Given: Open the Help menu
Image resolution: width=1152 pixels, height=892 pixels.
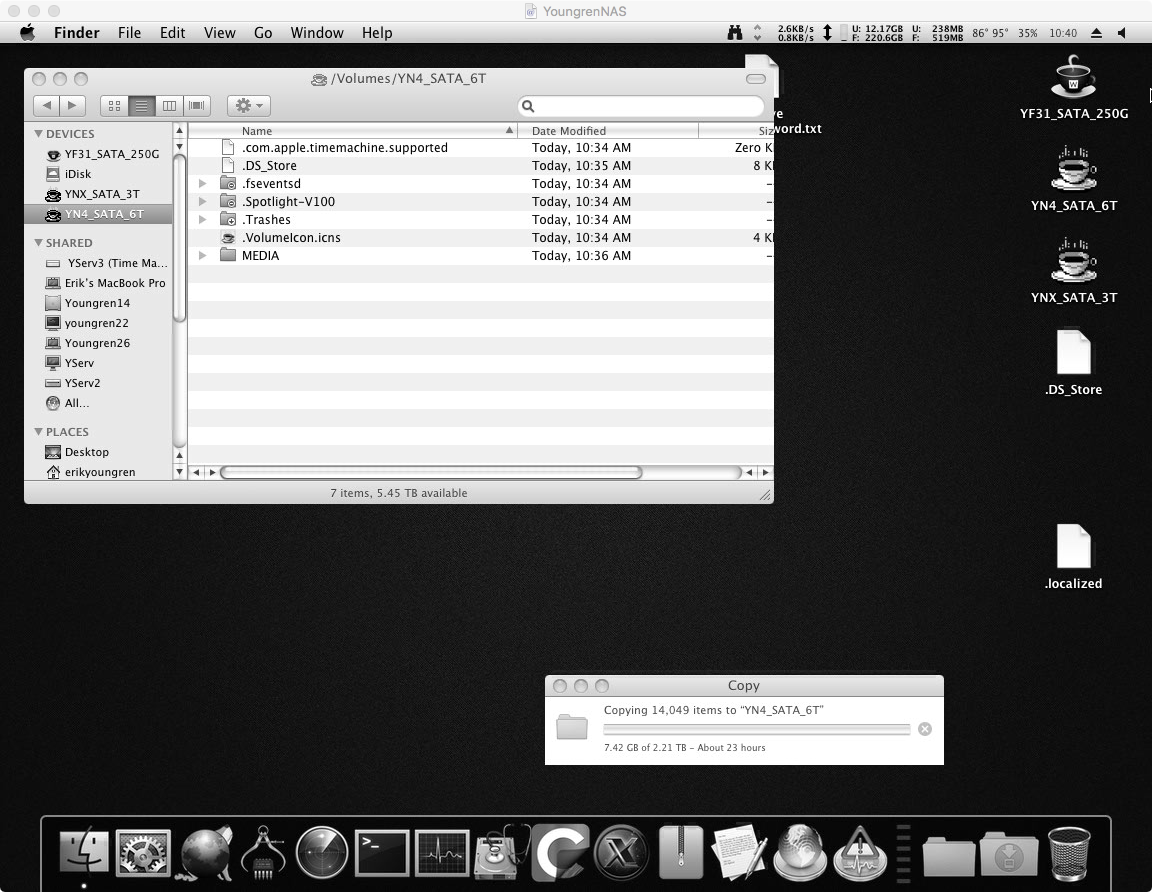Looking at the screenshot, I should pos(376,32).
